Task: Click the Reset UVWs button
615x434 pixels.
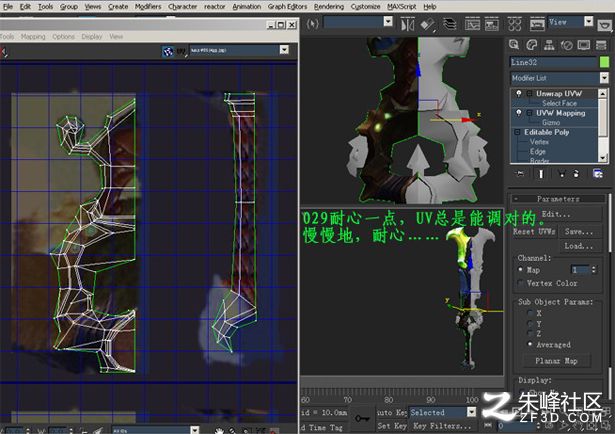Action: click(534, 232)
